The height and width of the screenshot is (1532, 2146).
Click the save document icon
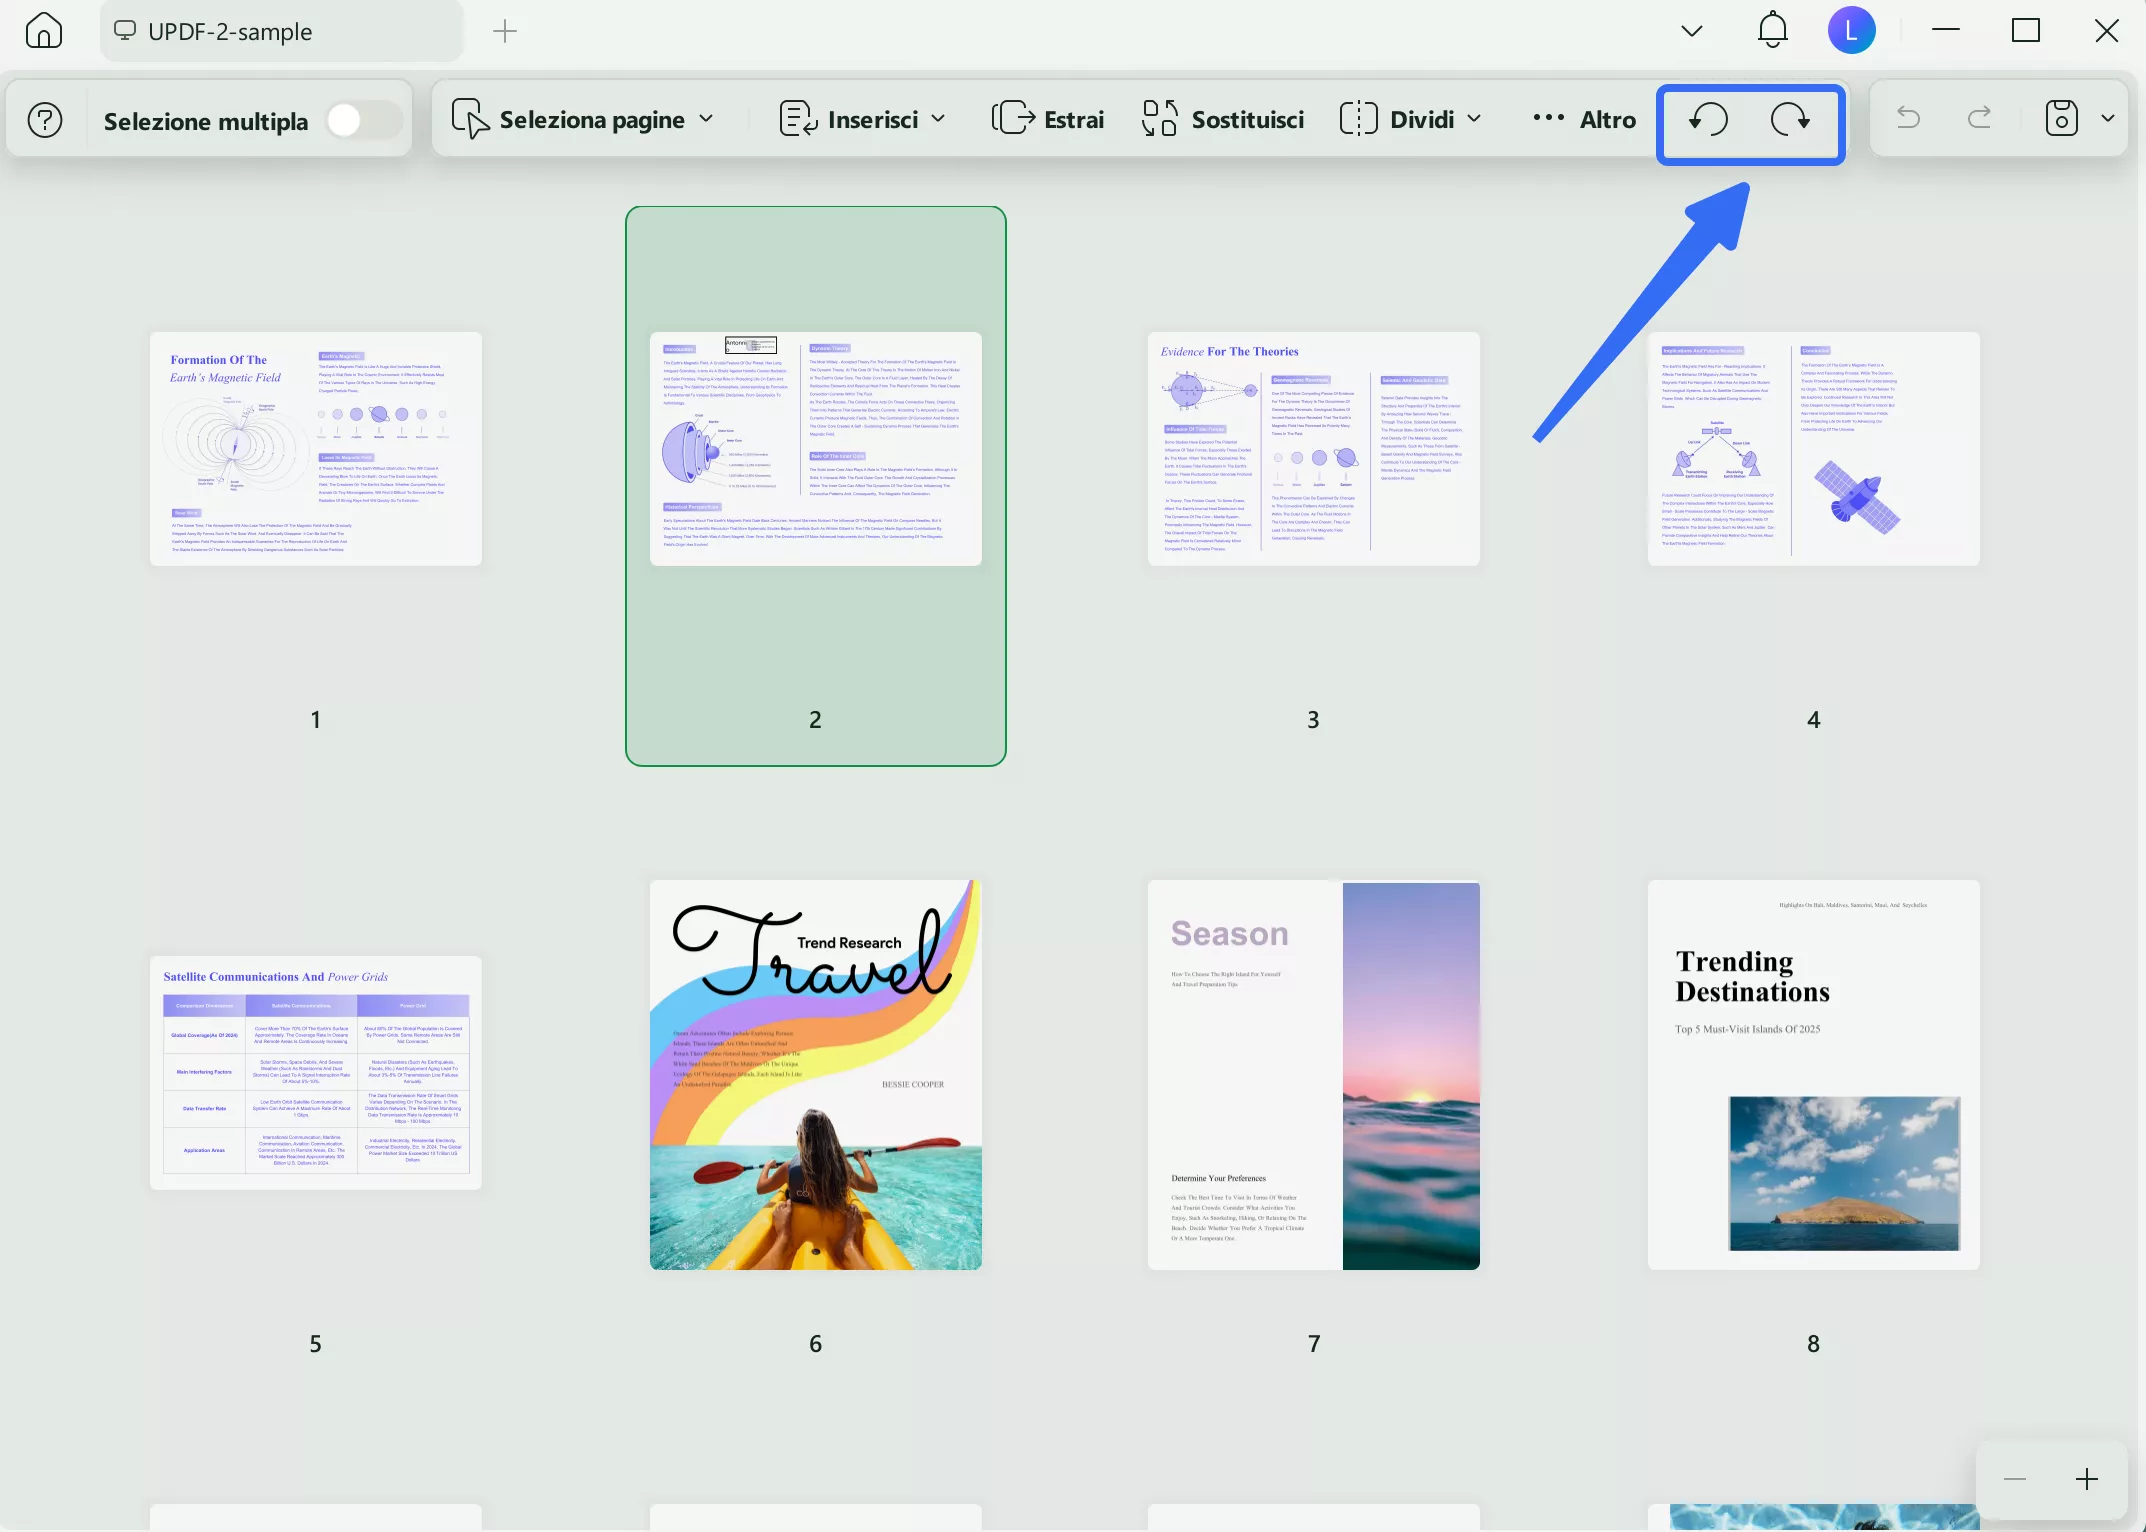point(2061,118)
